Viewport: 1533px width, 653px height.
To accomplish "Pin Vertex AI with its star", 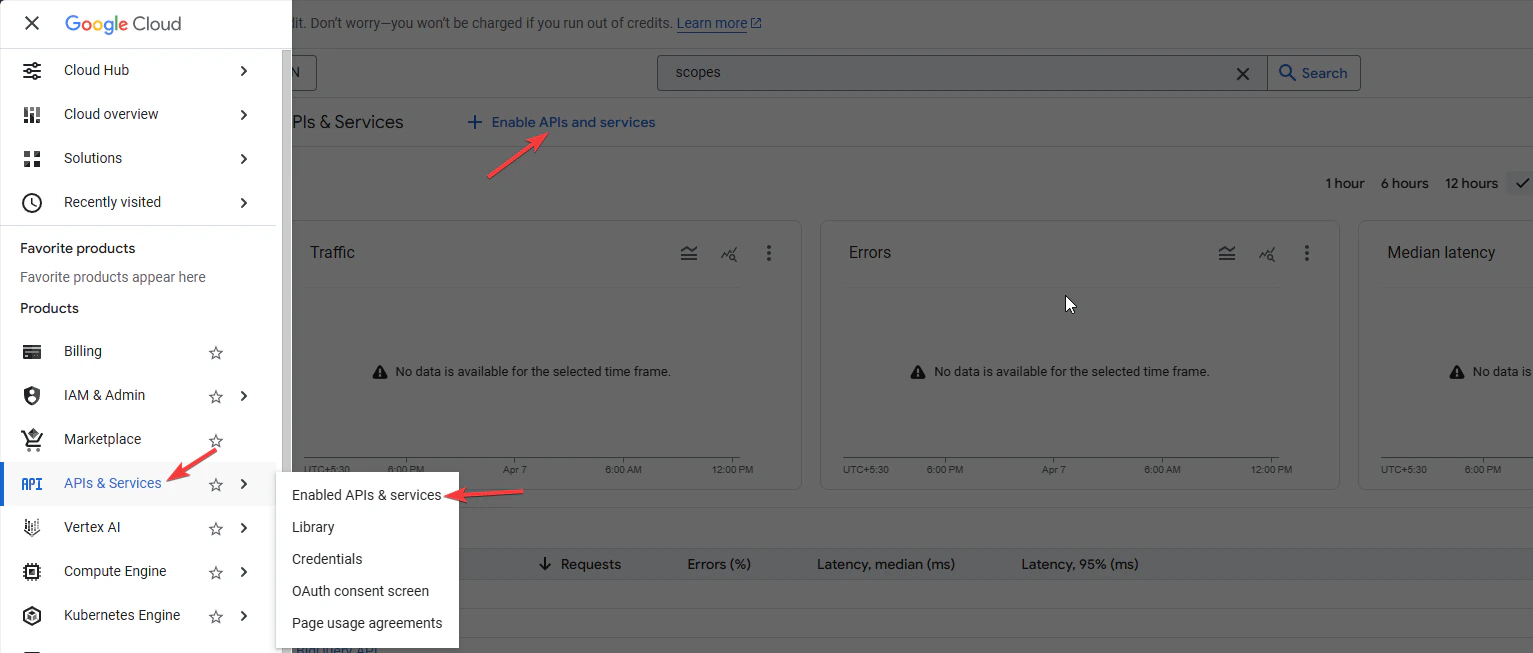I will [216, 528].
